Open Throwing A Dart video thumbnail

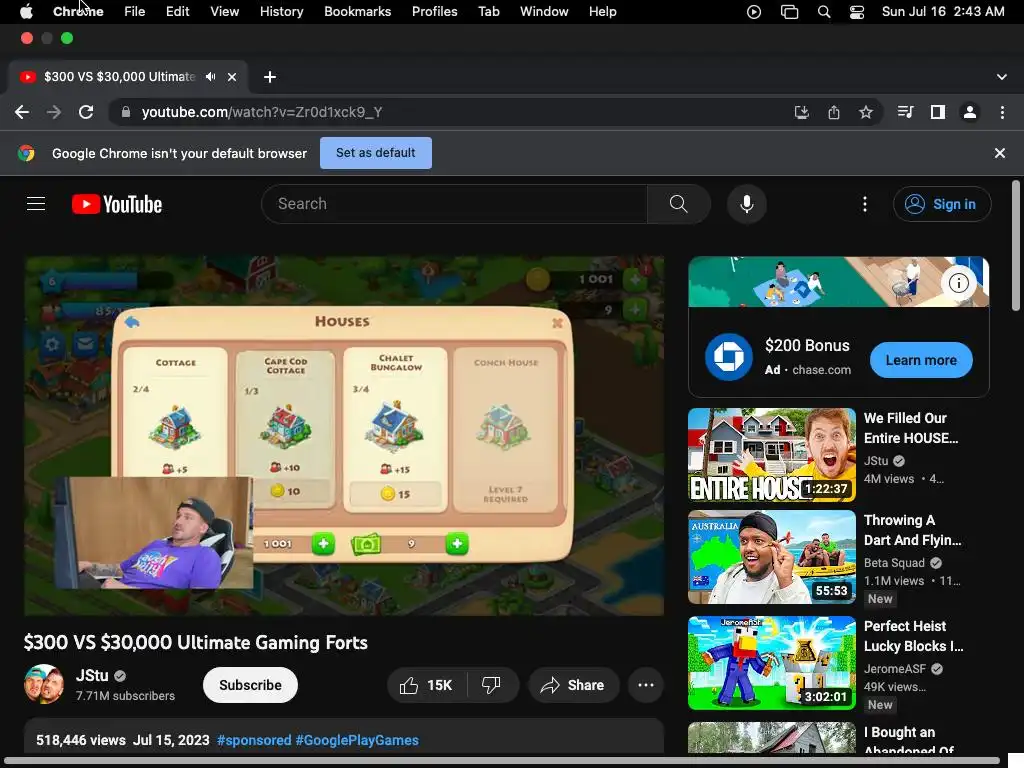coord(771,556)
